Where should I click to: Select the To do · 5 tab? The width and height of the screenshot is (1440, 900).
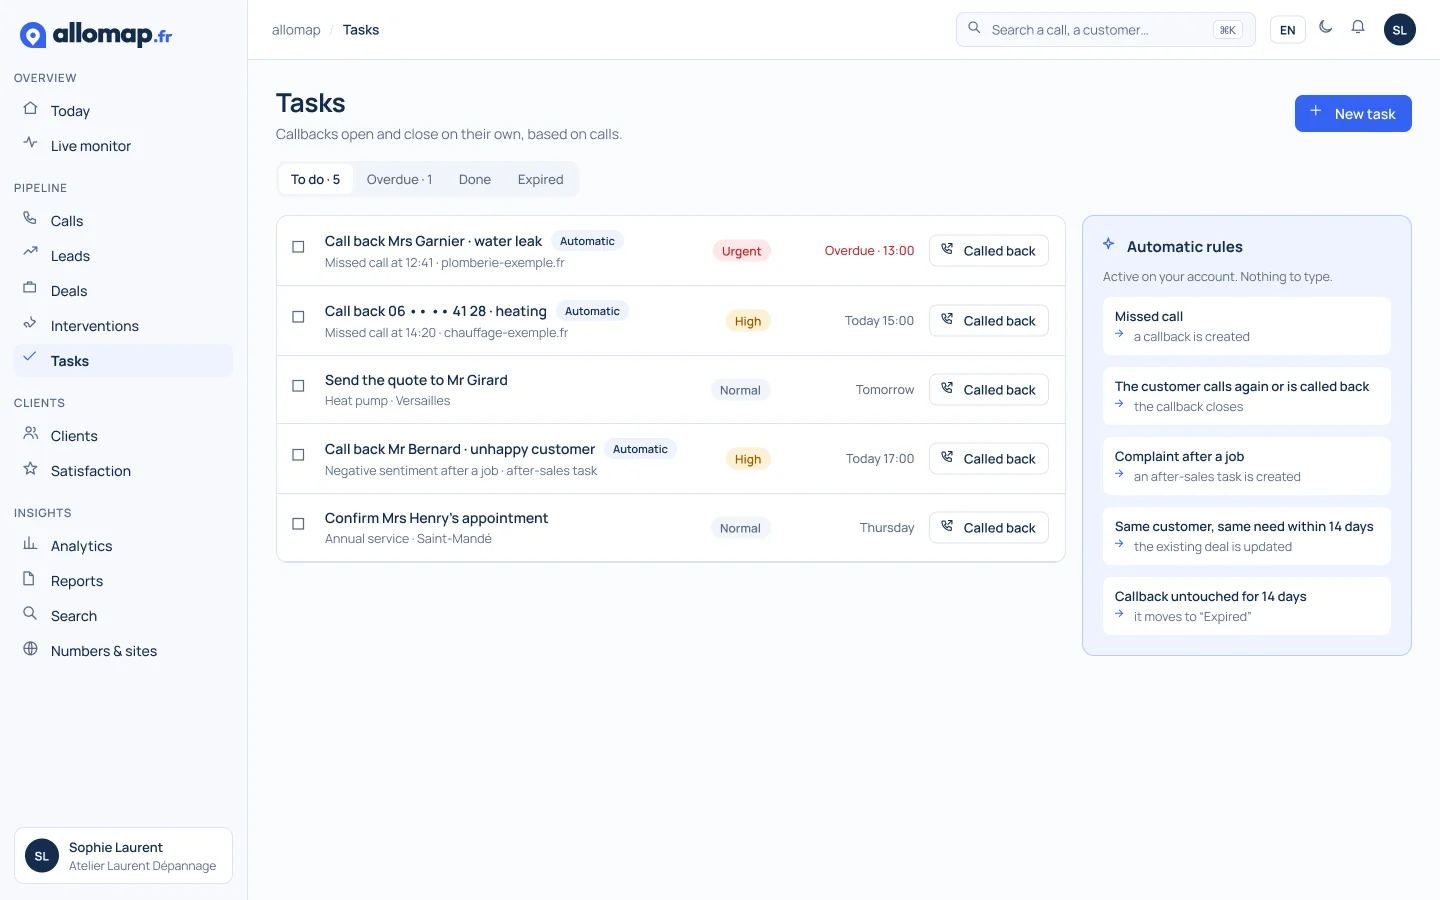316,180
